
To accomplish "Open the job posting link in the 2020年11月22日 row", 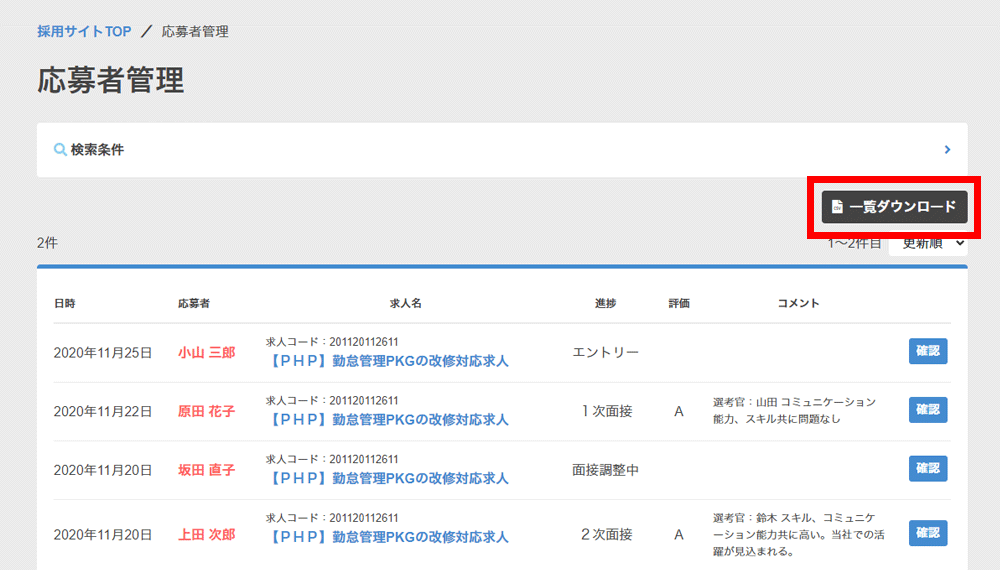I will point(390,420).
